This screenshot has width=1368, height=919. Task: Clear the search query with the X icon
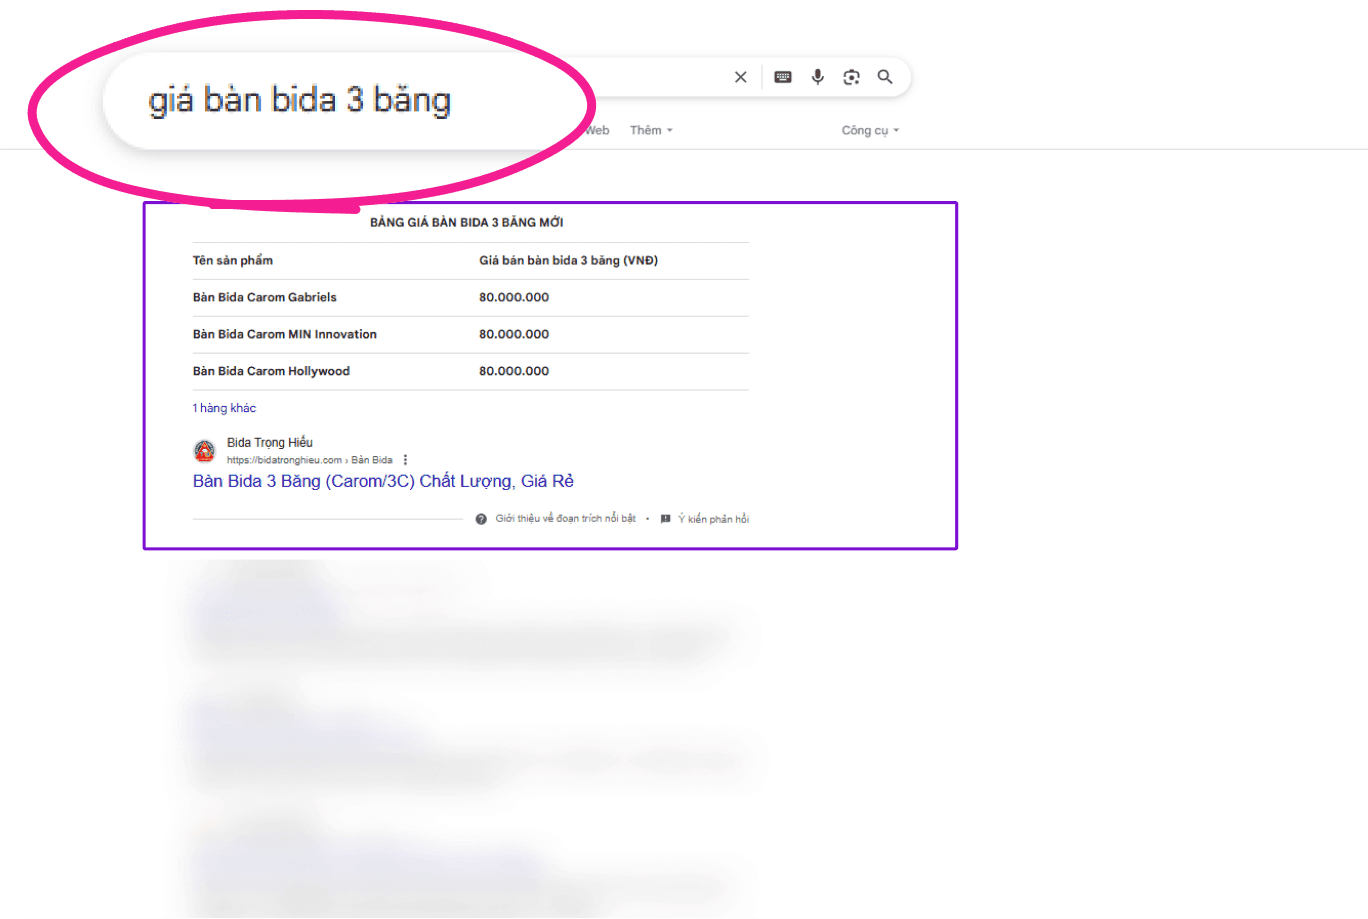click(x=740, y=77)
